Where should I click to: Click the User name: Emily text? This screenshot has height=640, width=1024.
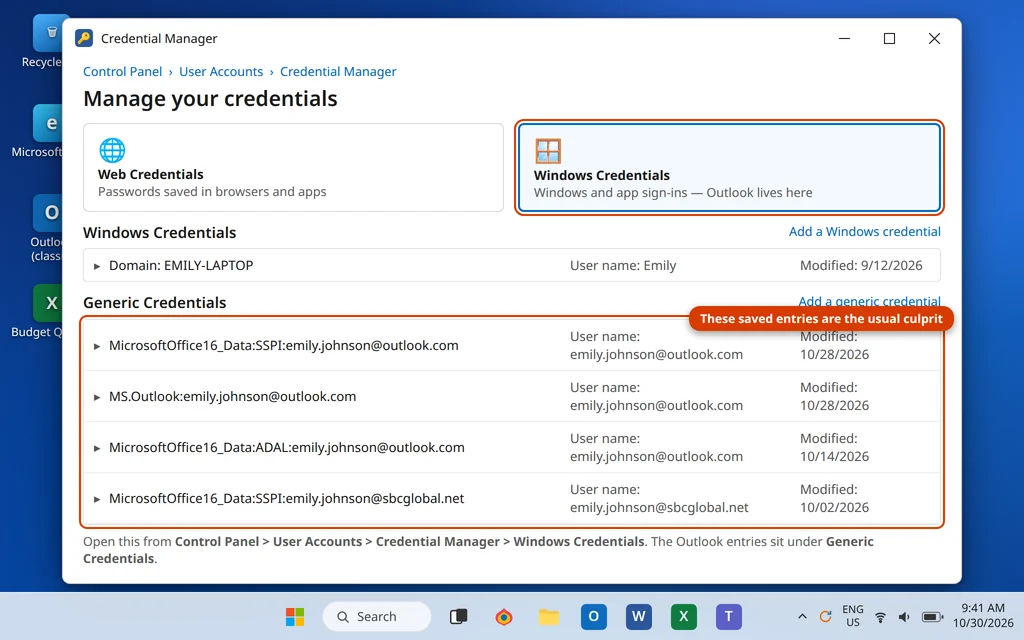pyautogui.click(x=622, y=265)
